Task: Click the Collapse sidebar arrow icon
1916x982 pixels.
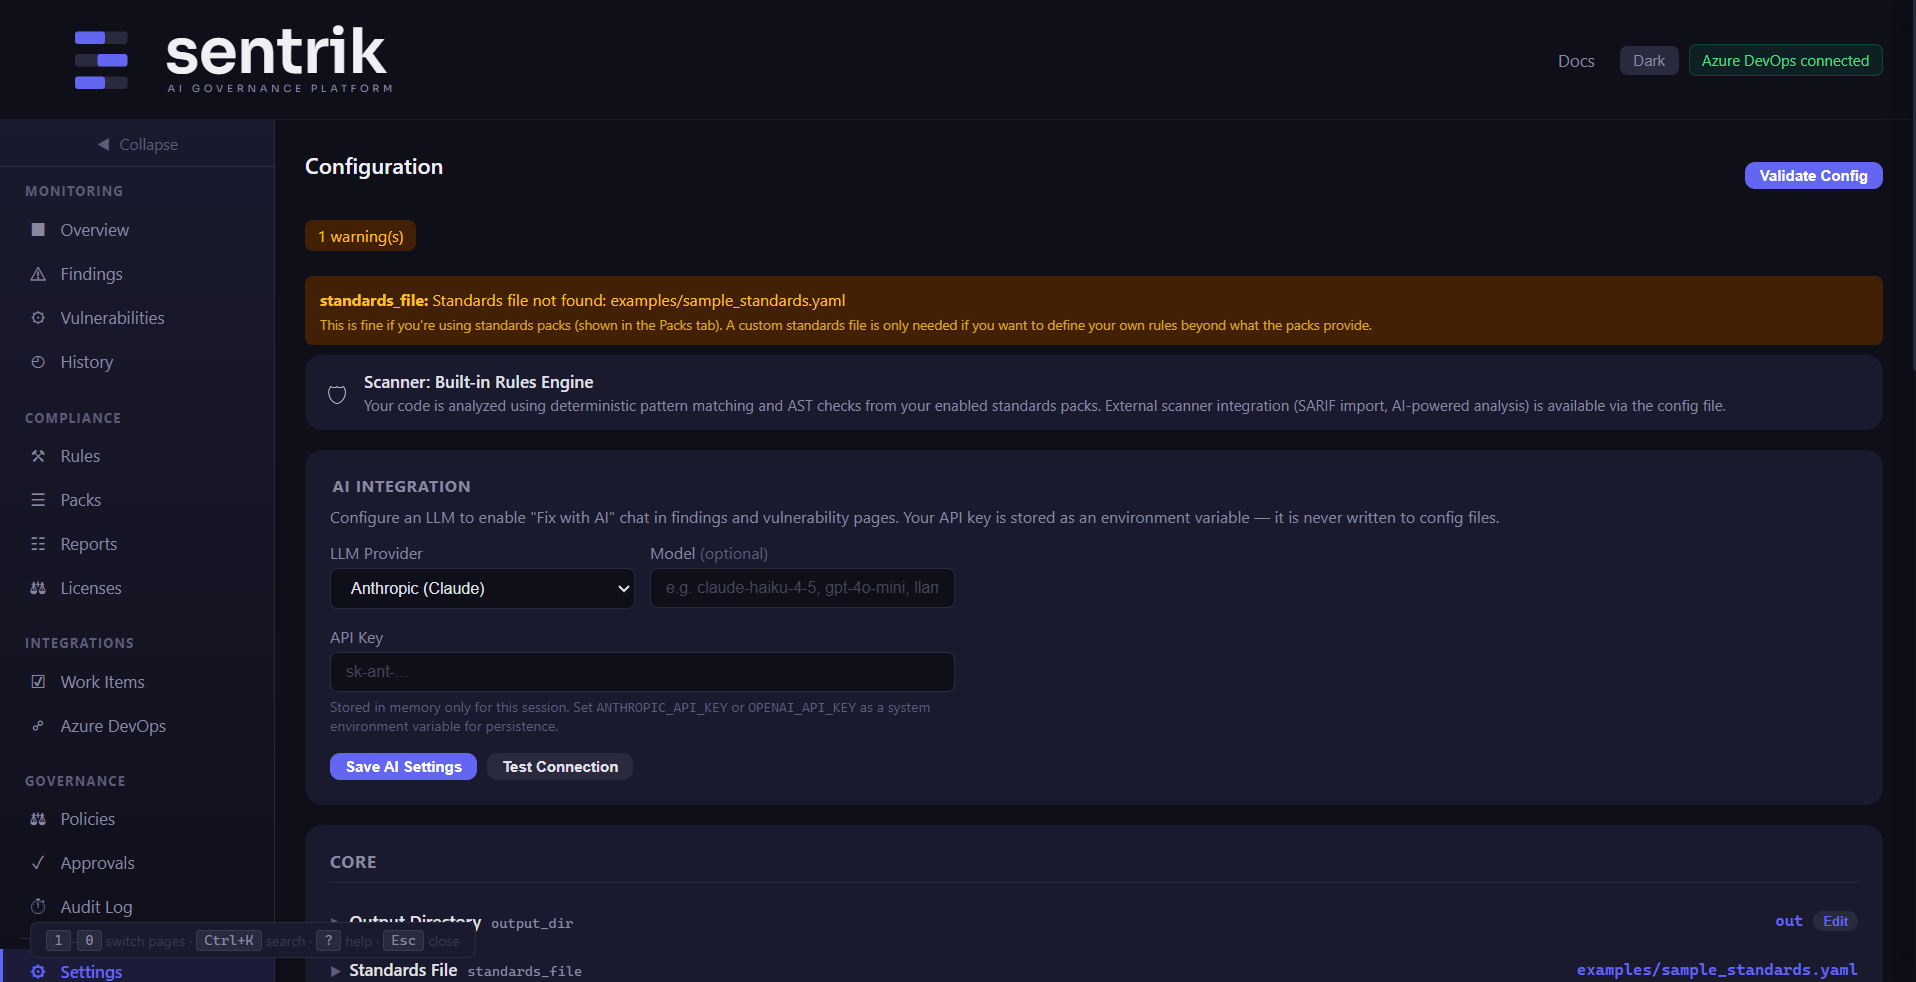Action: [x=103, y=144]
